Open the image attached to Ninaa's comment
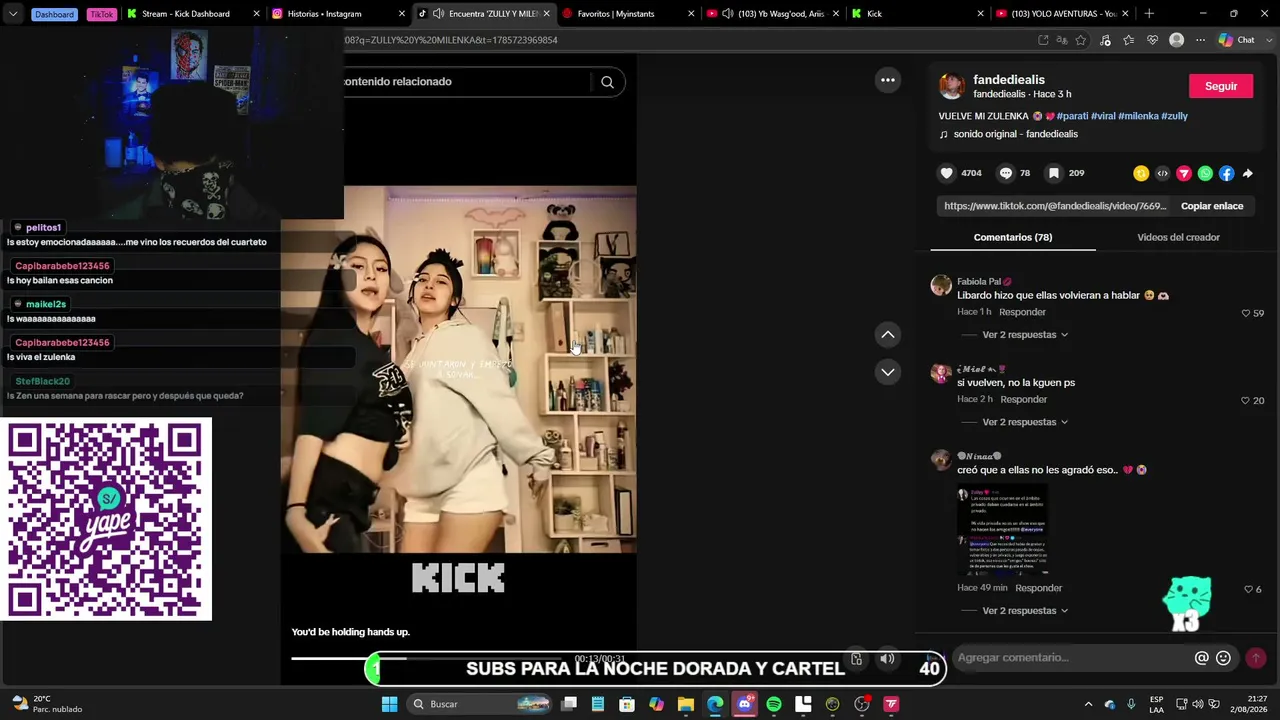1280x720 pixels. coord(1002,530)
